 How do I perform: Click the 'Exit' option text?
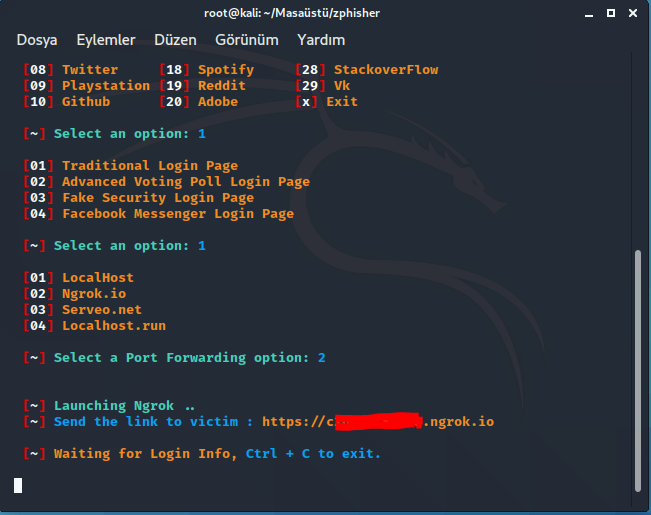pyautogui.click(x=342, y=101)
